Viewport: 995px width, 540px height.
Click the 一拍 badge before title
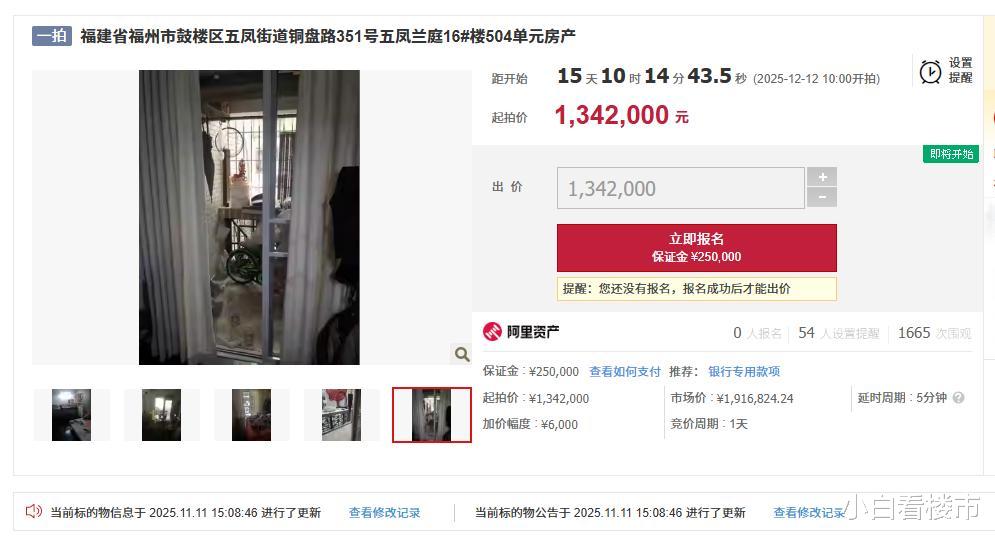[52, 36]
